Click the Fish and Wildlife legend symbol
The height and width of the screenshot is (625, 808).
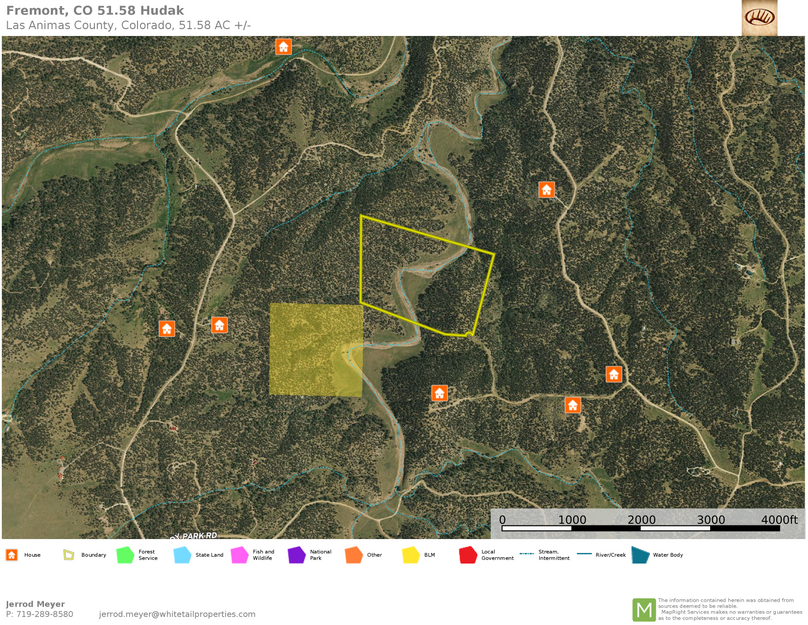(x=239, y=553)
